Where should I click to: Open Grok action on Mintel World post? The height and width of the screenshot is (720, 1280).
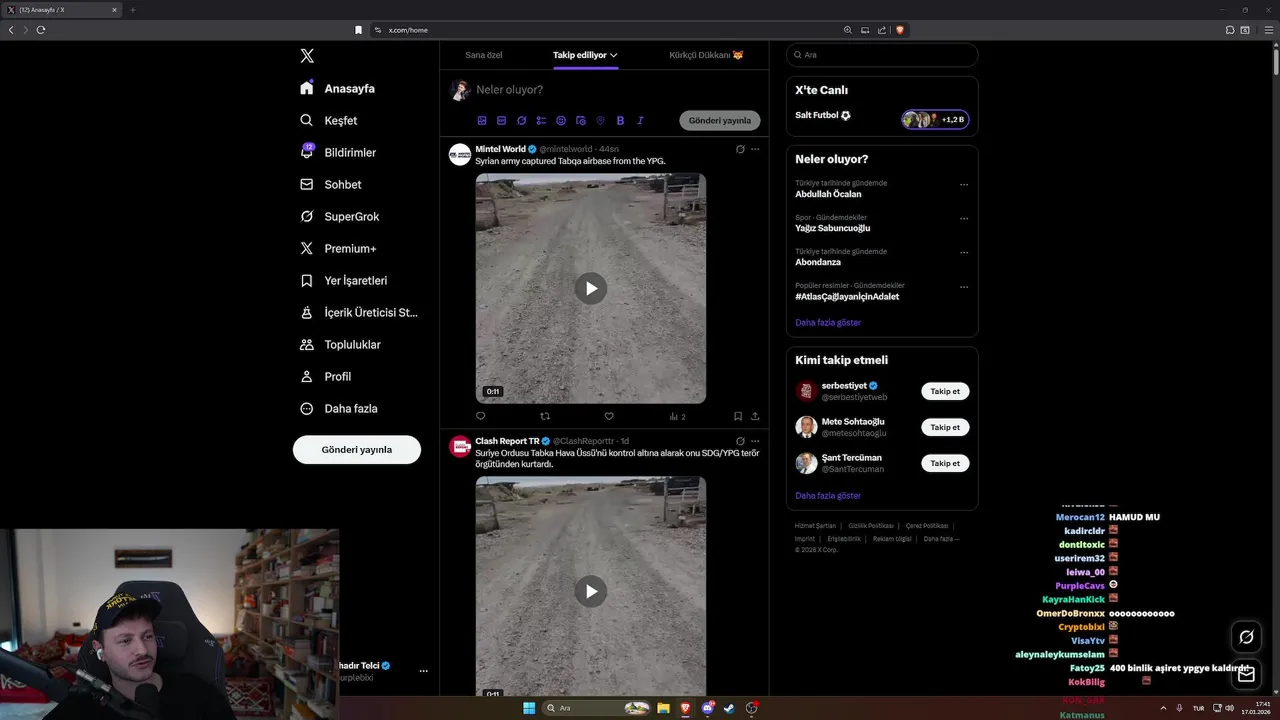(740, 149)
